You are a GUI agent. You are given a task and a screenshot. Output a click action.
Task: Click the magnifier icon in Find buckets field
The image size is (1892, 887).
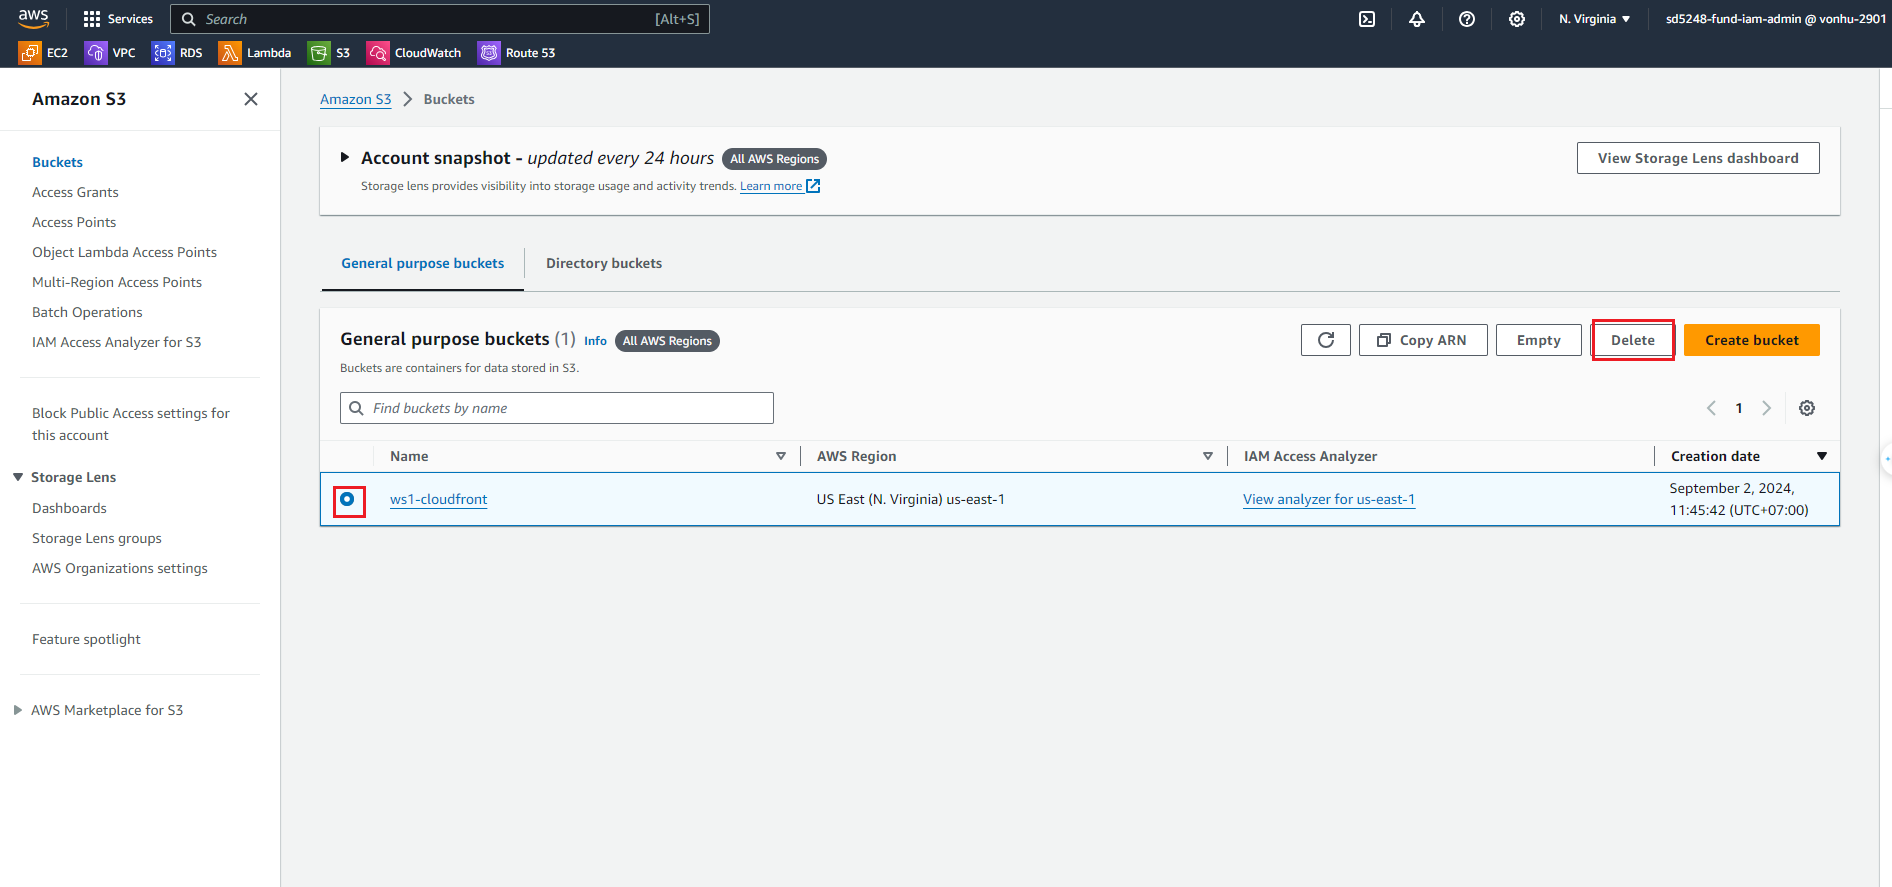[x=356, y=408]
